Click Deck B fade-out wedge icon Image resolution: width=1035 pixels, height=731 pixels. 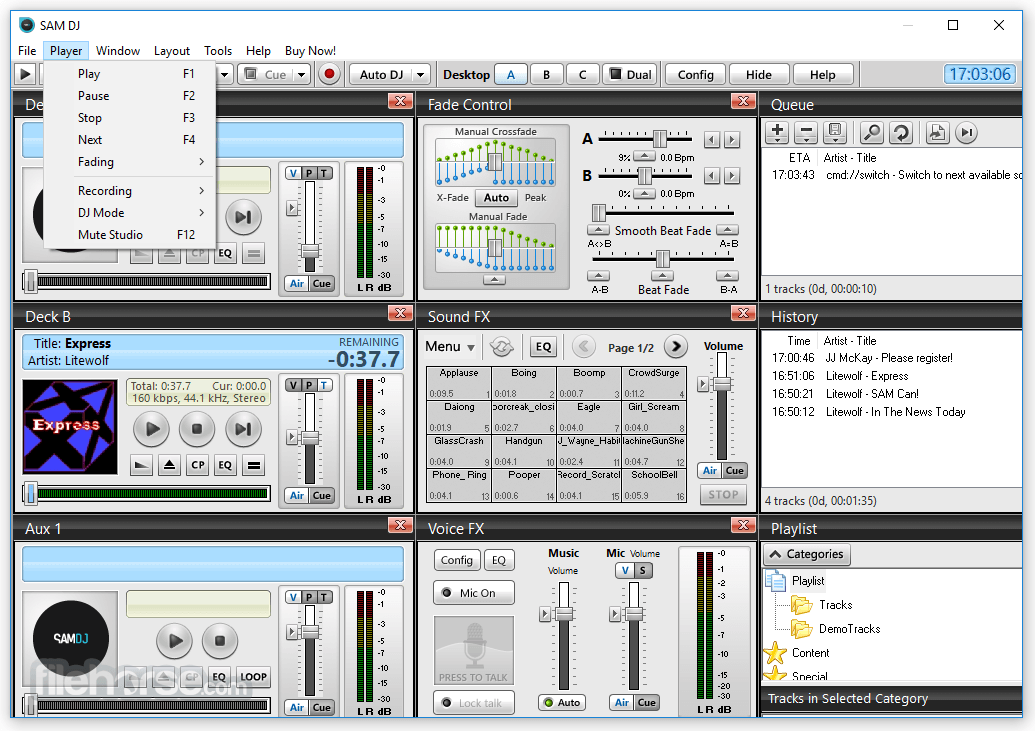click(141, 466)
